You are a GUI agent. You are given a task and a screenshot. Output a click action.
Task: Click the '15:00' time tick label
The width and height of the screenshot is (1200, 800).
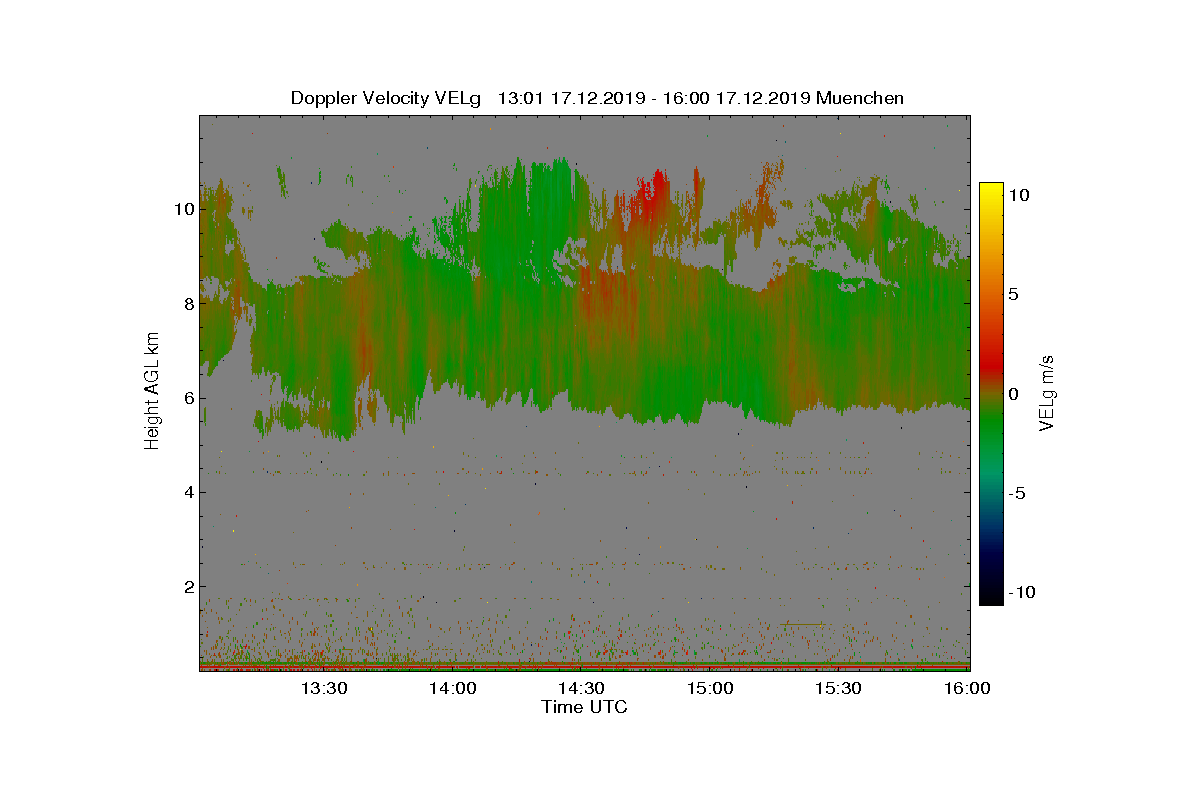(x=710, y=688)
